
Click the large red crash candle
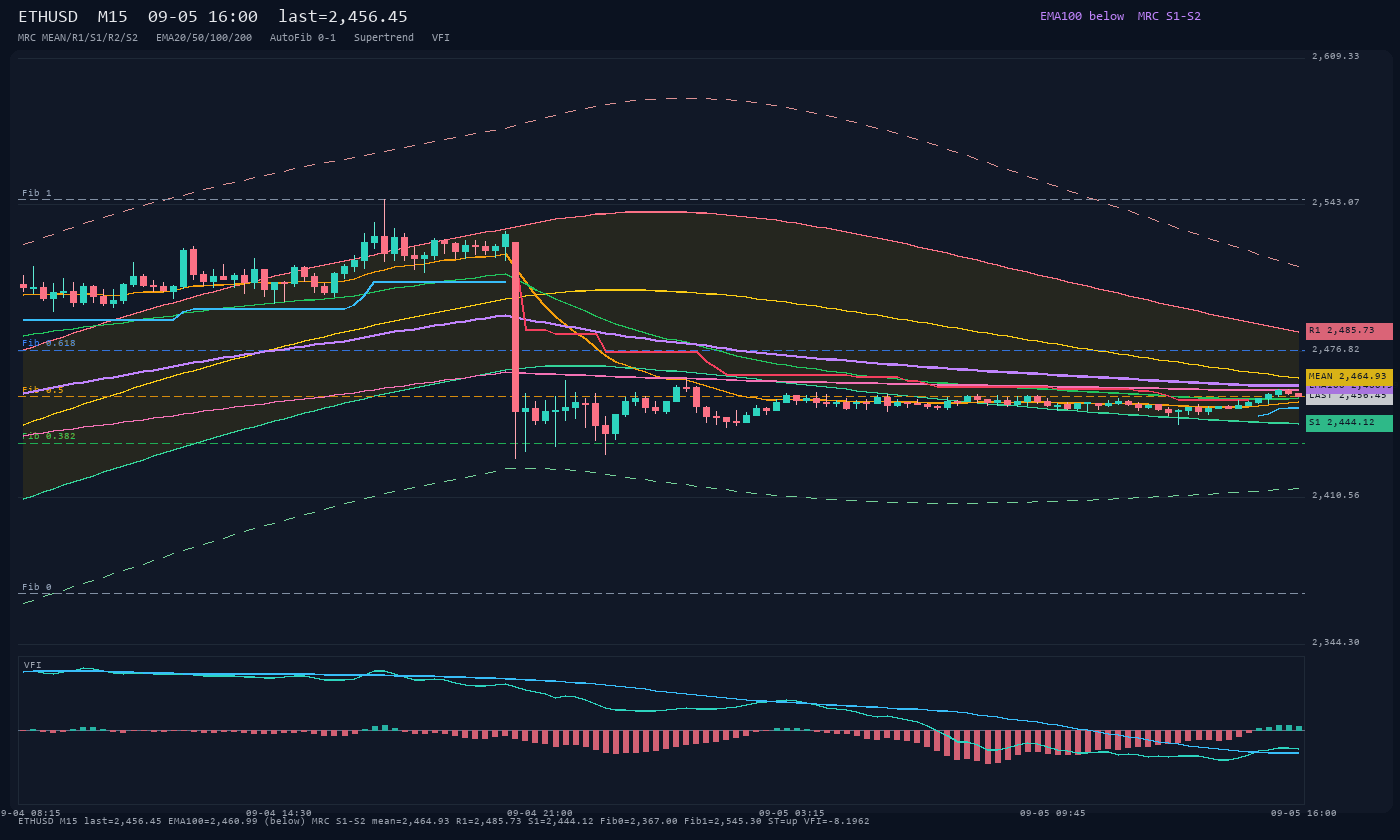(x=516, y=327)
